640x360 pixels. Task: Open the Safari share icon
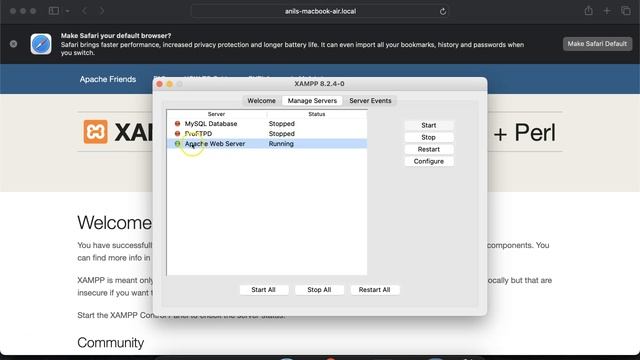(x=588, y=11)
